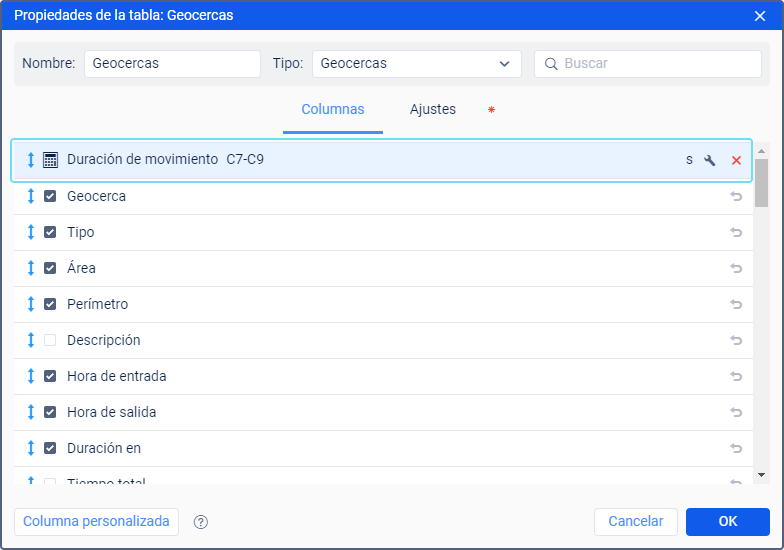The height and width of the screenshot is (550, 784).
Task: Reset the Tipo column name
Action: click(x=736, y=232)
